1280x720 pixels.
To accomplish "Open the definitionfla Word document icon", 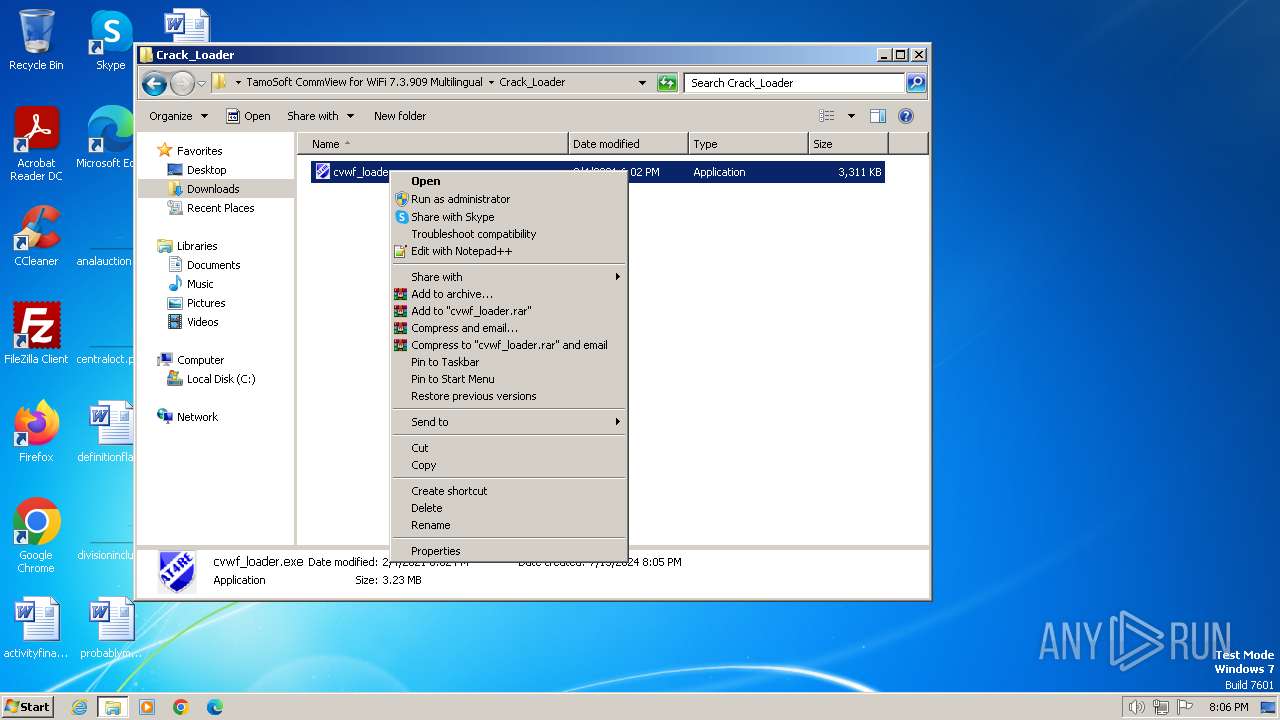I will (110, 432).
